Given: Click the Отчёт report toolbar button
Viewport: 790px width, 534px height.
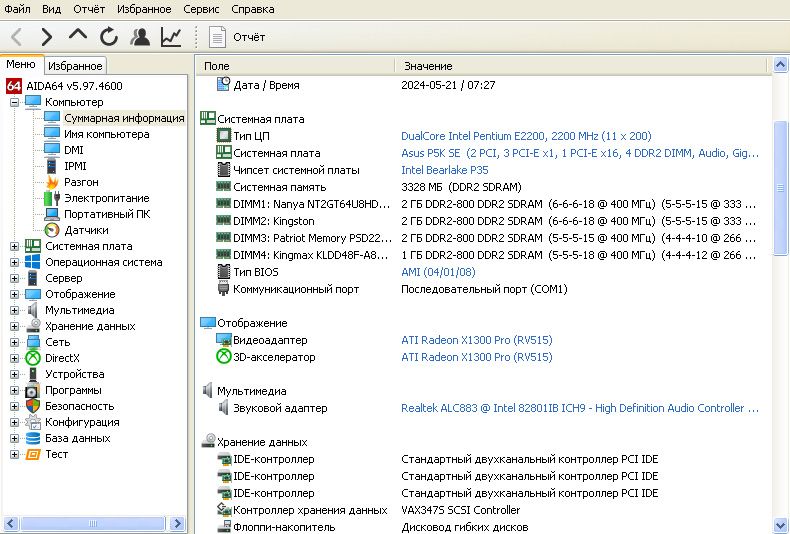Looking at the screenshot, I should (237, 37).
